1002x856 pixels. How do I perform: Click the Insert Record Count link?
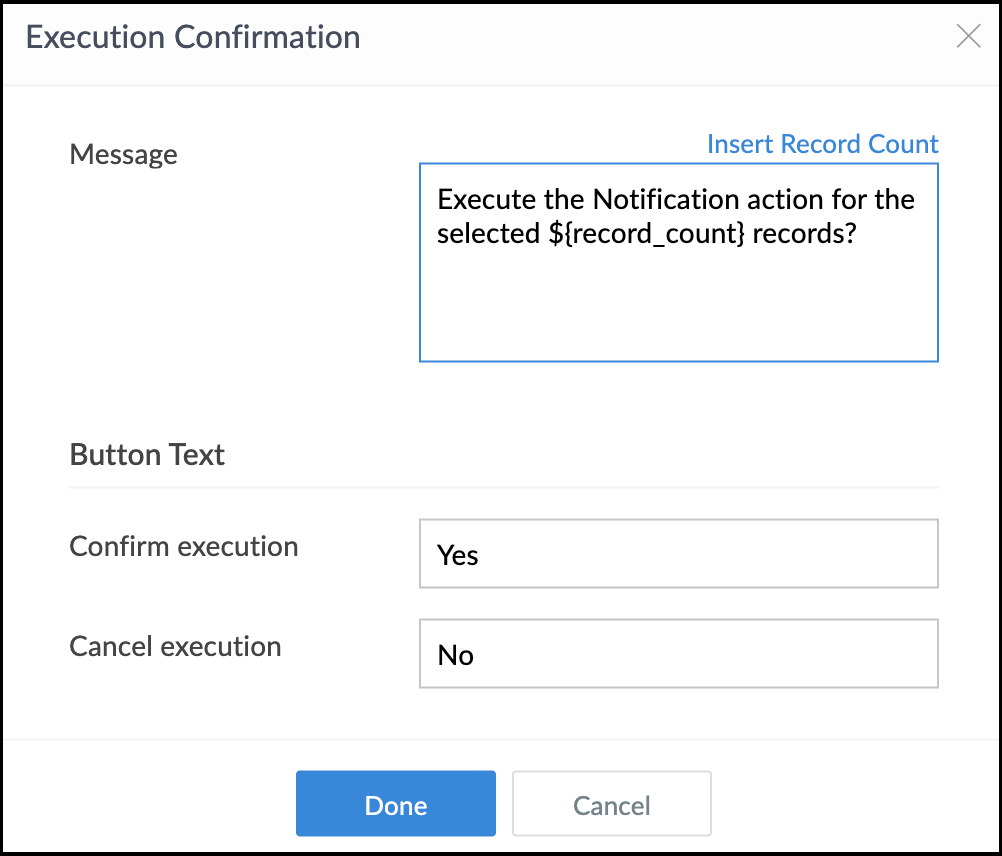pos(822,144)
